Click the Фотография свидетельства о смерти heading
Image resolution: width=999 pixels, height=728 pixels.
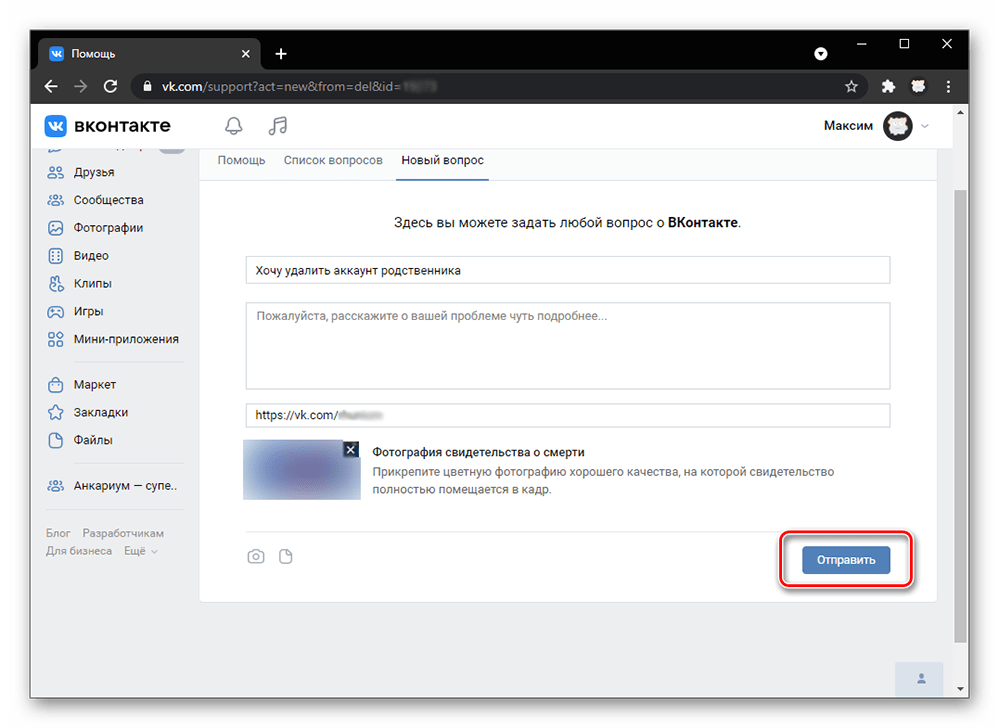tap(478, 452)
